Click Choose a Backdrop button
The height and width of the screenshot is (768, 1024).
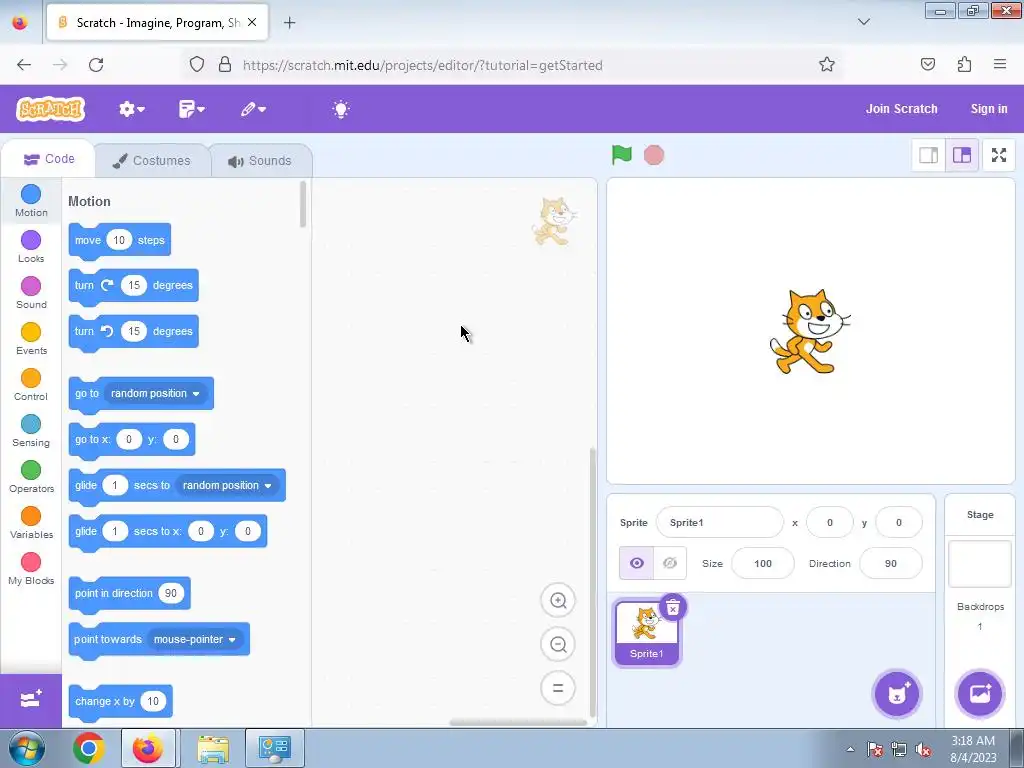pyautogui.click(x=980, y=694)
